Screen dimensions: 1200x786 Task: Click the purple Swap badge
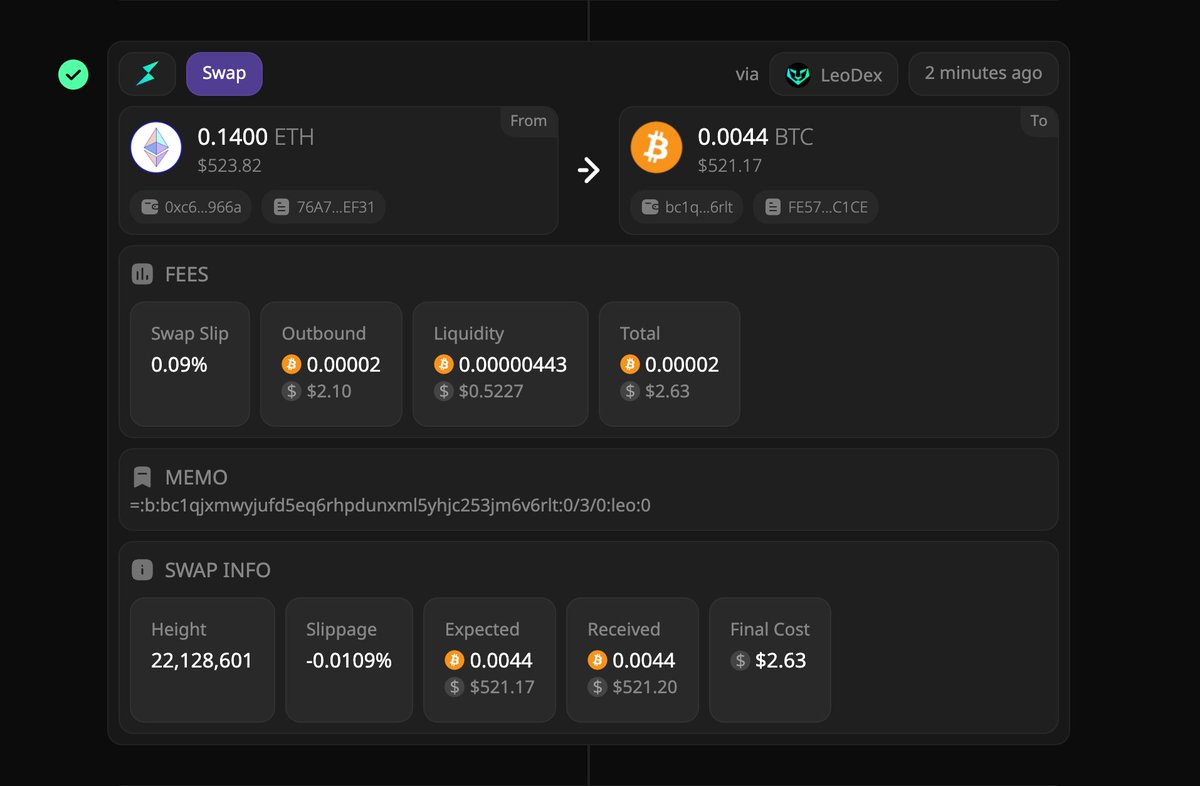224,73
